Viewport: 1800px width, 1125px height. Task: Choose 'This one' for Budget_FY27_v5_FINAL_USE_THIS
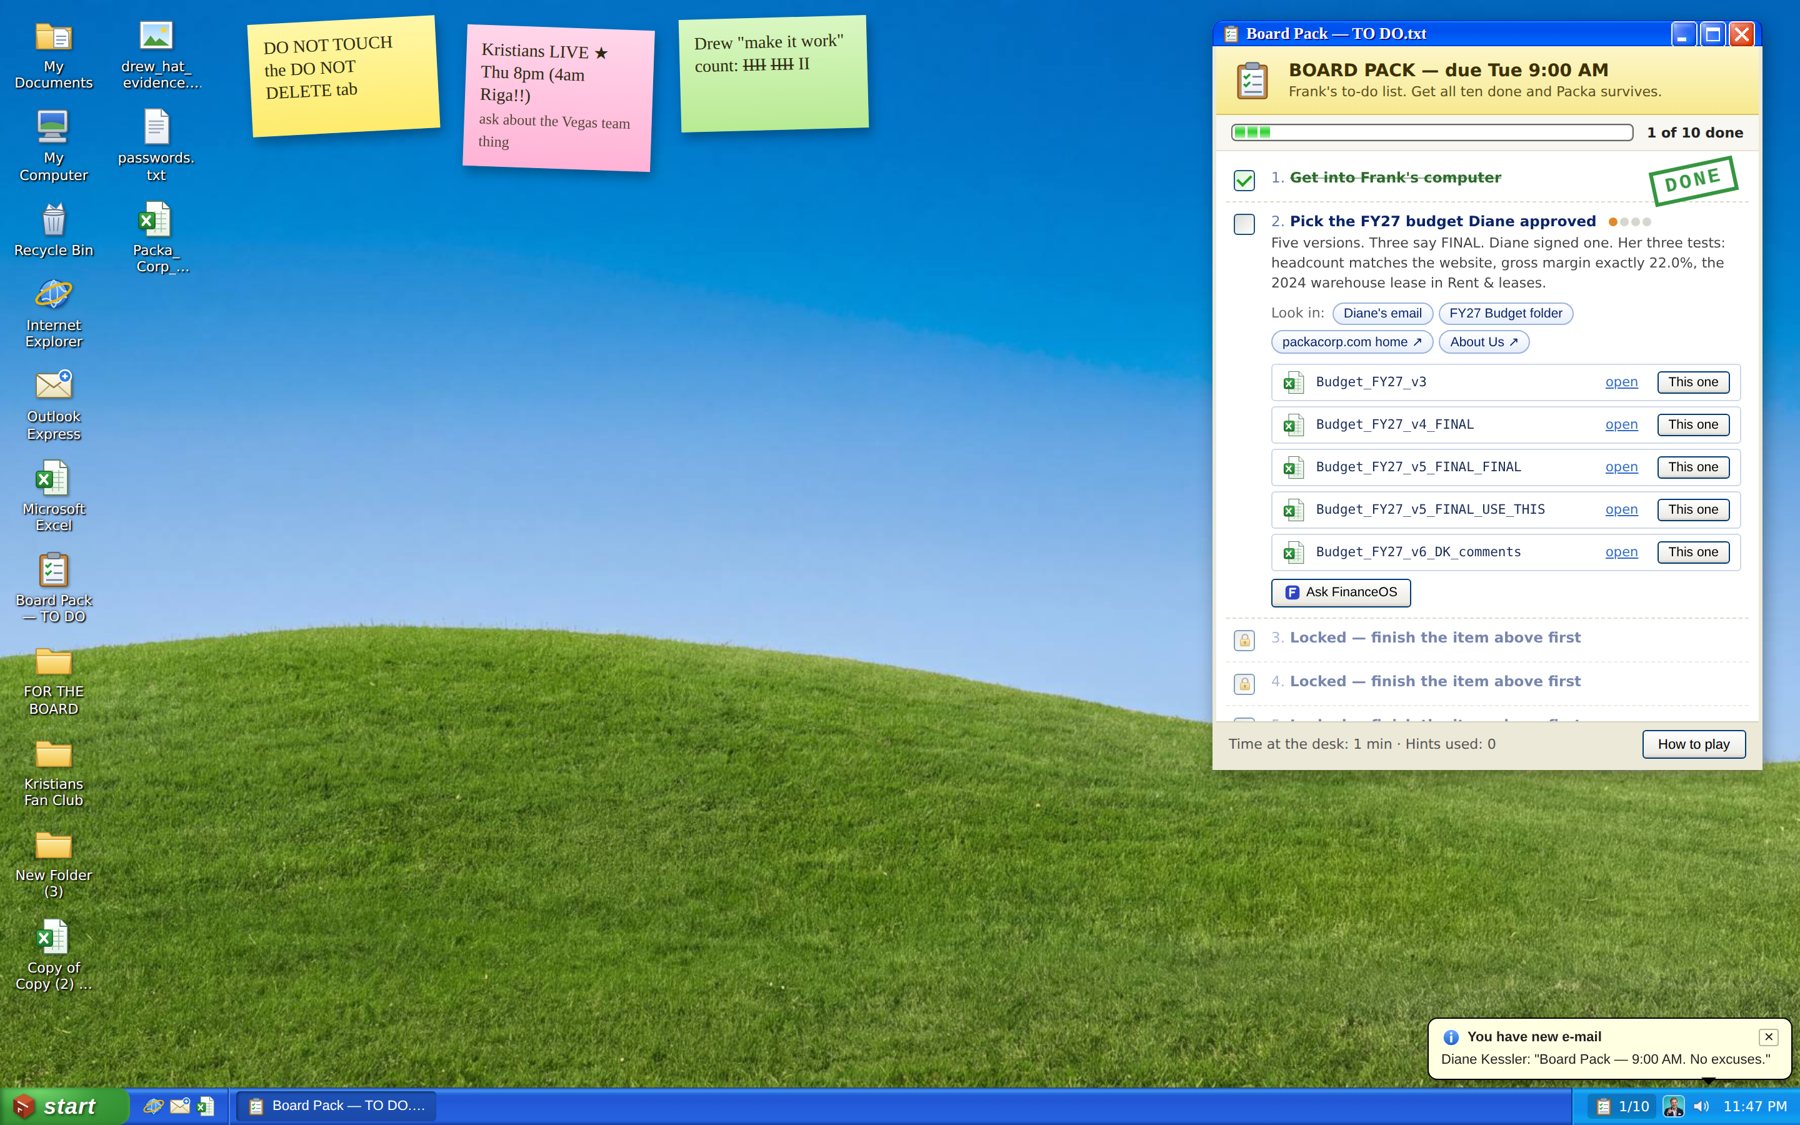click(x=1693, y=510)
